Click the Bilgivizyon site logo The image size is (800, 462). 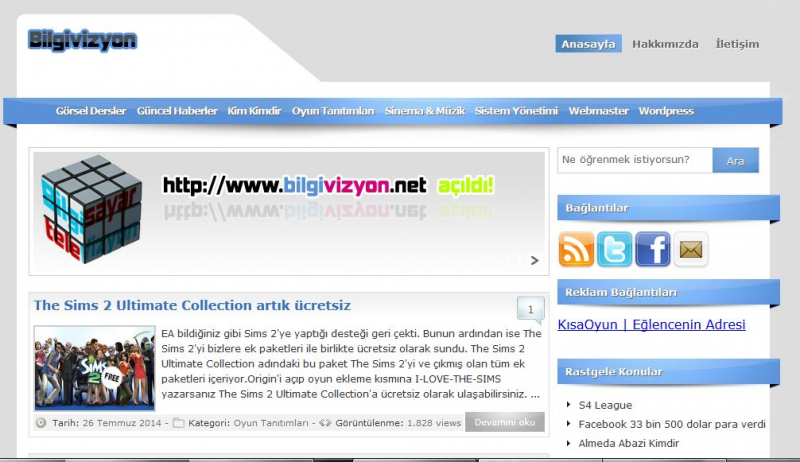[x=83, y=40]
